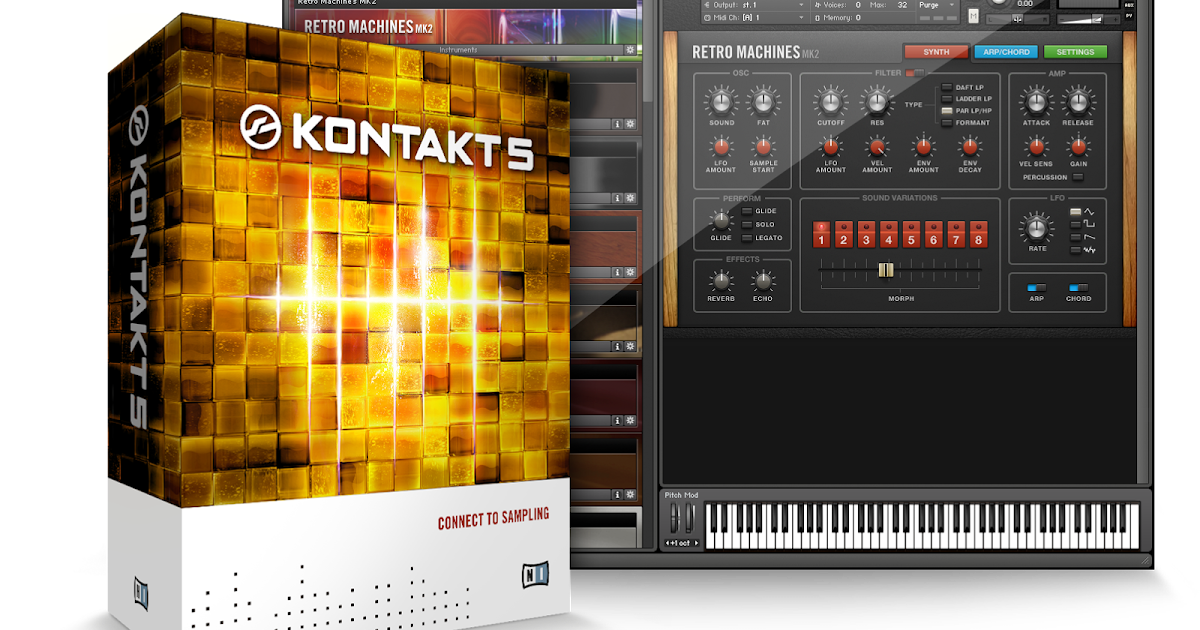Switch to the SYNTH tab

(x=936, y=52)
